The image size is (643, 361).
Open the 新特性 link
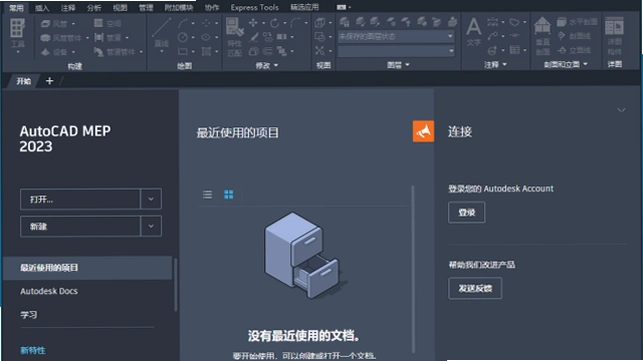click(x=33, y=350)
